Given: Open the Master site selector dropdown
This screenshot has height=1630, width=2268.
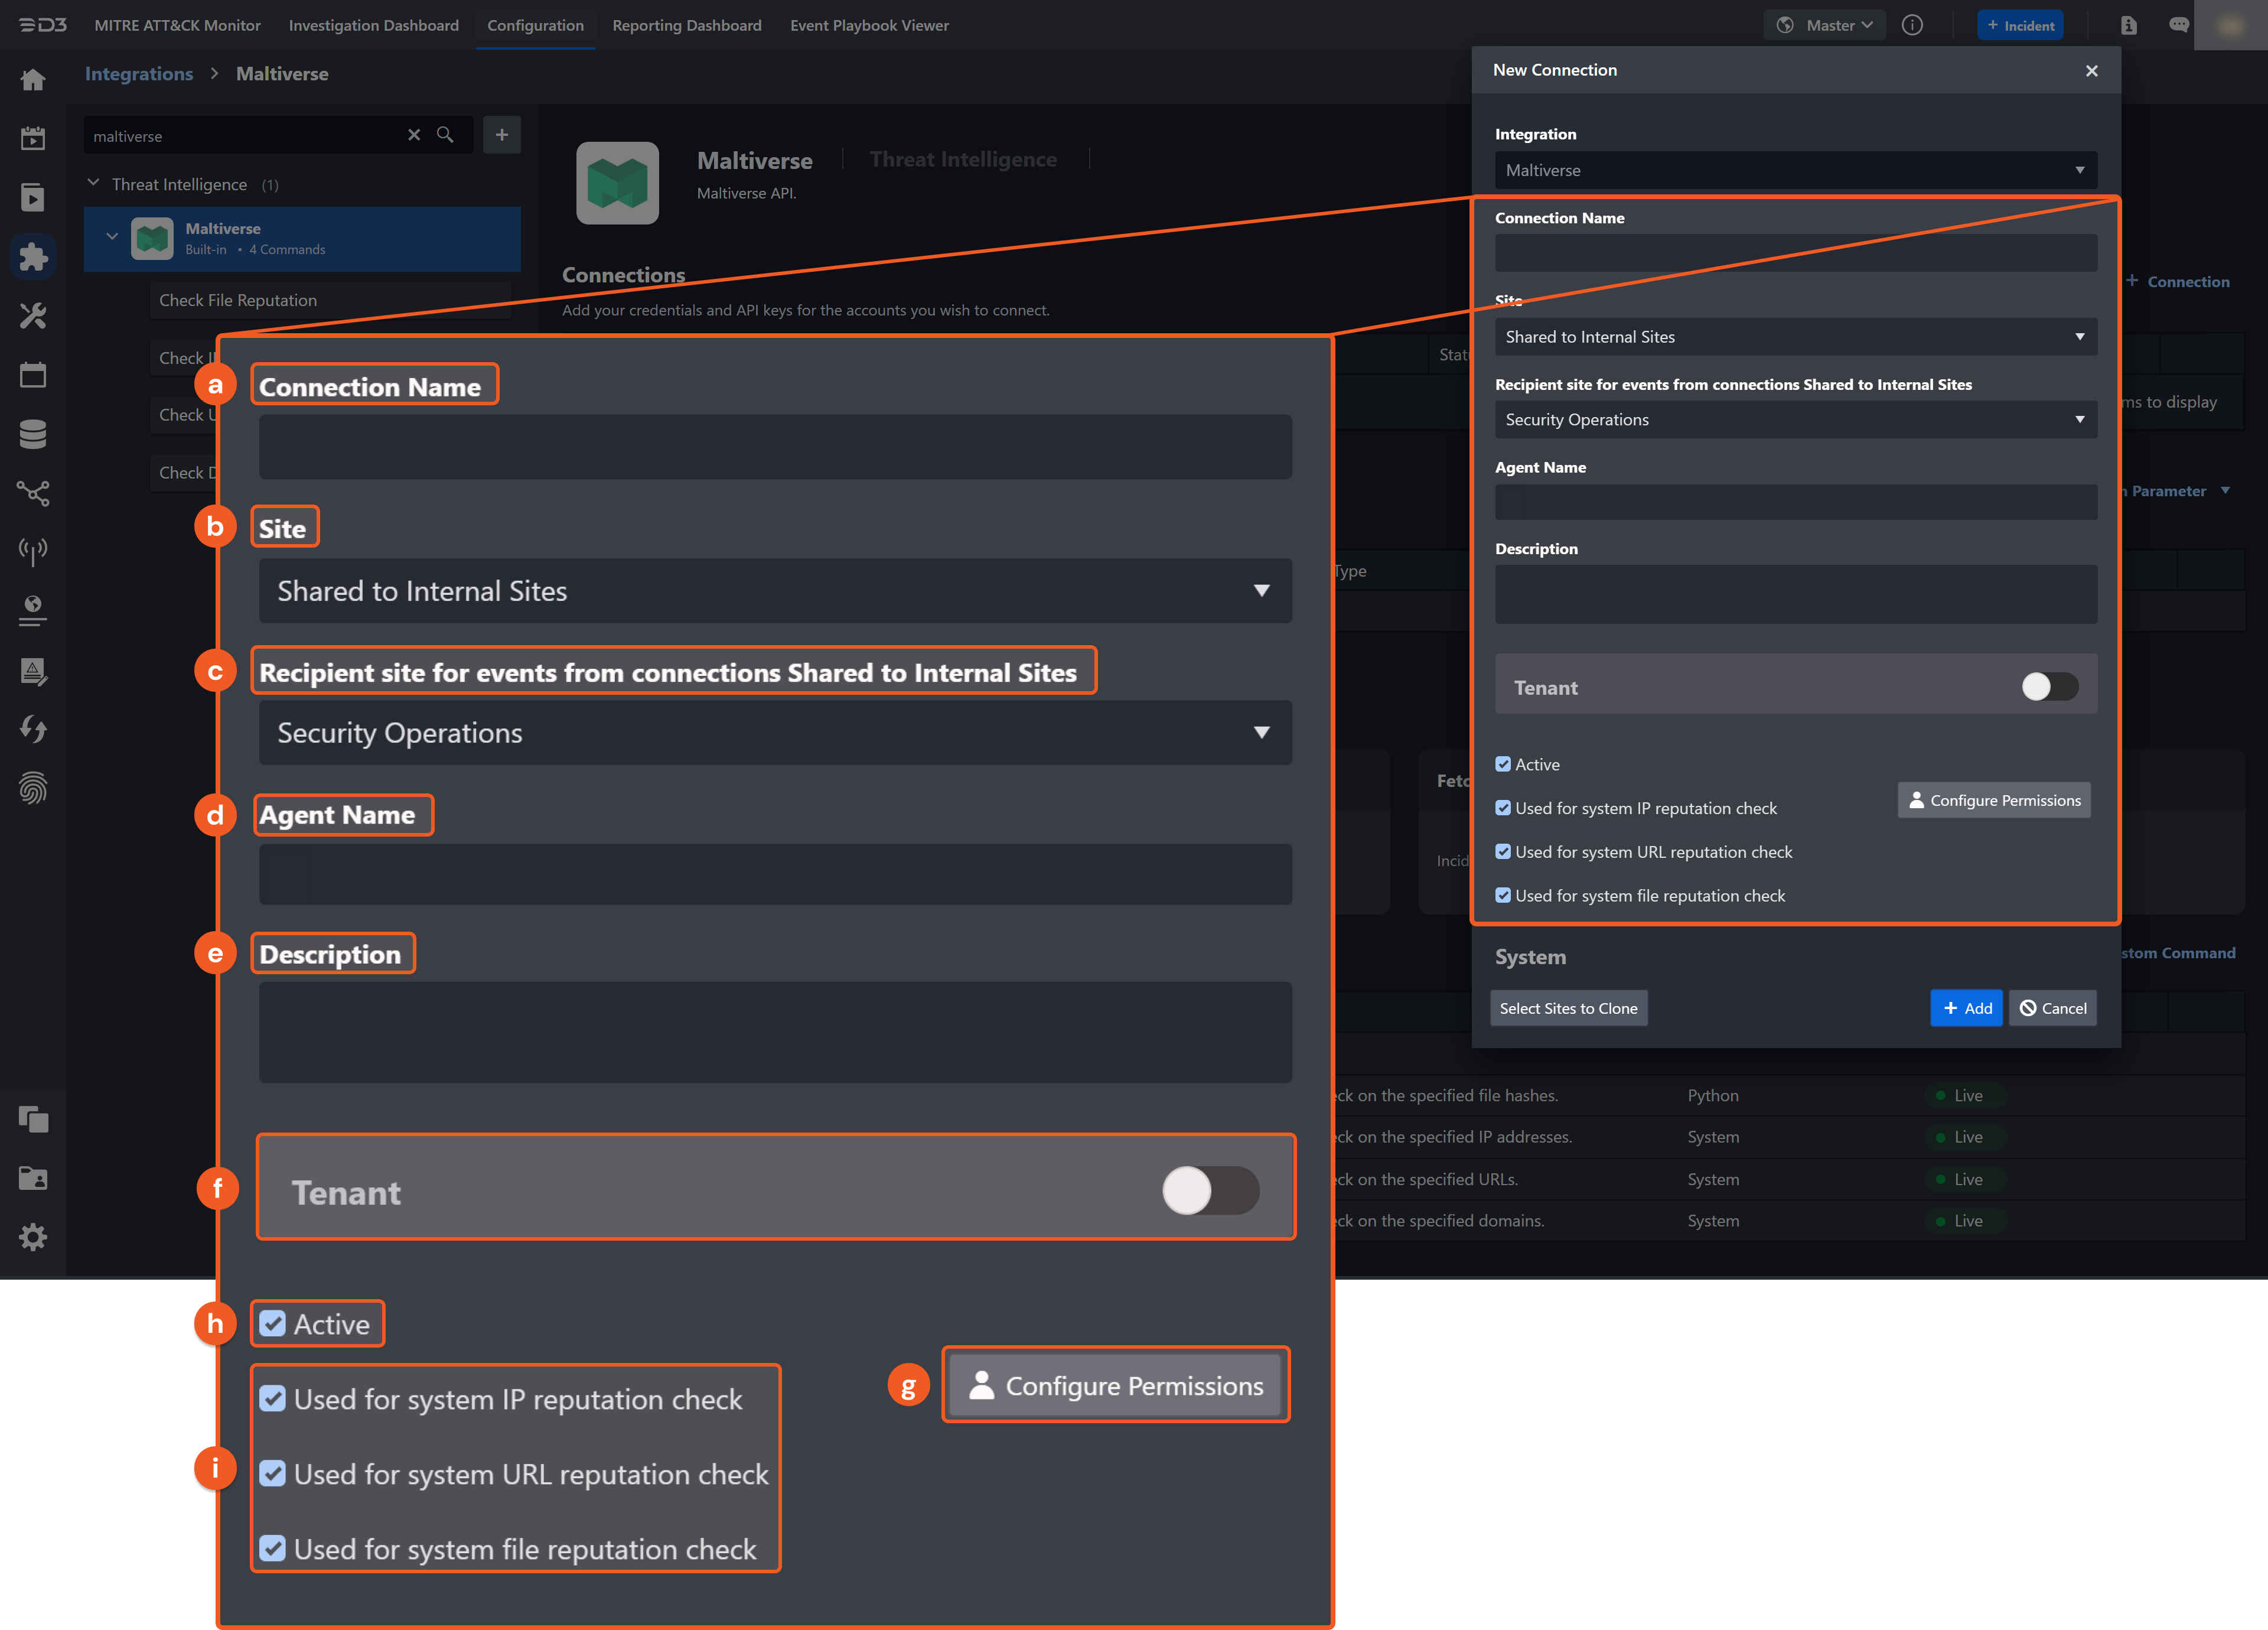Looking at the screenshot, I should point(1824,25).
